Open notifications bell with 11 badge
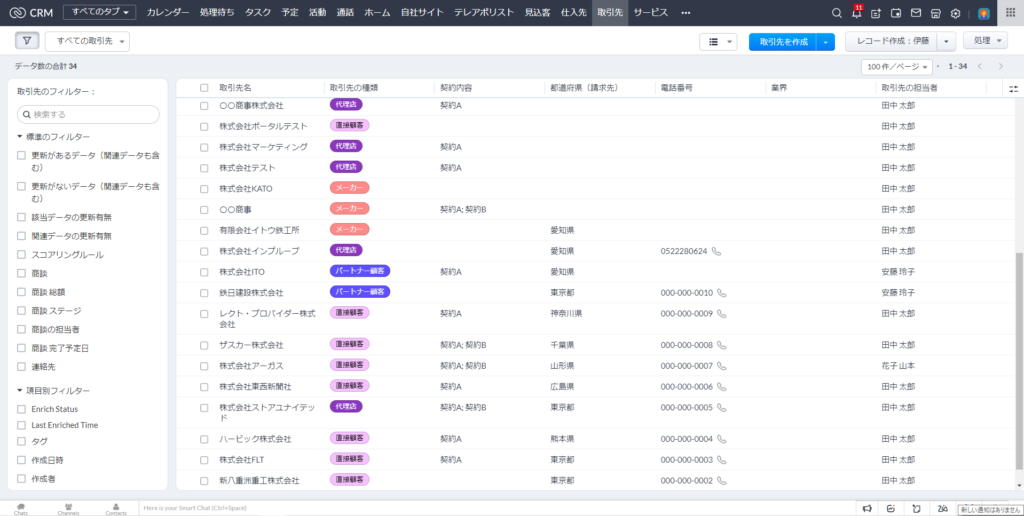This screenshot has width=1024, height=516. coord(856,13)
